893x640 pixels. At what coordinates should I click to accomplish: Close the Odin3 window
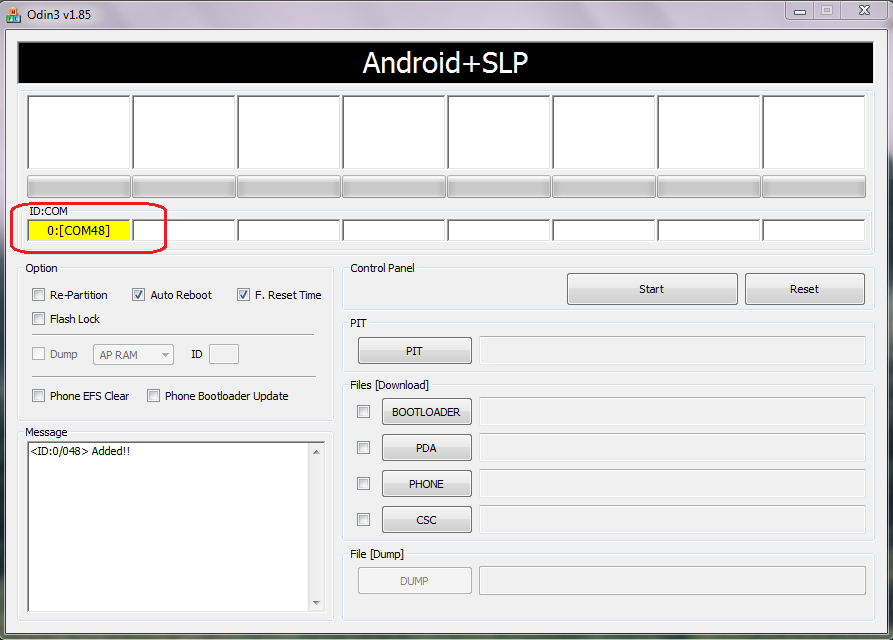point(865,11)
